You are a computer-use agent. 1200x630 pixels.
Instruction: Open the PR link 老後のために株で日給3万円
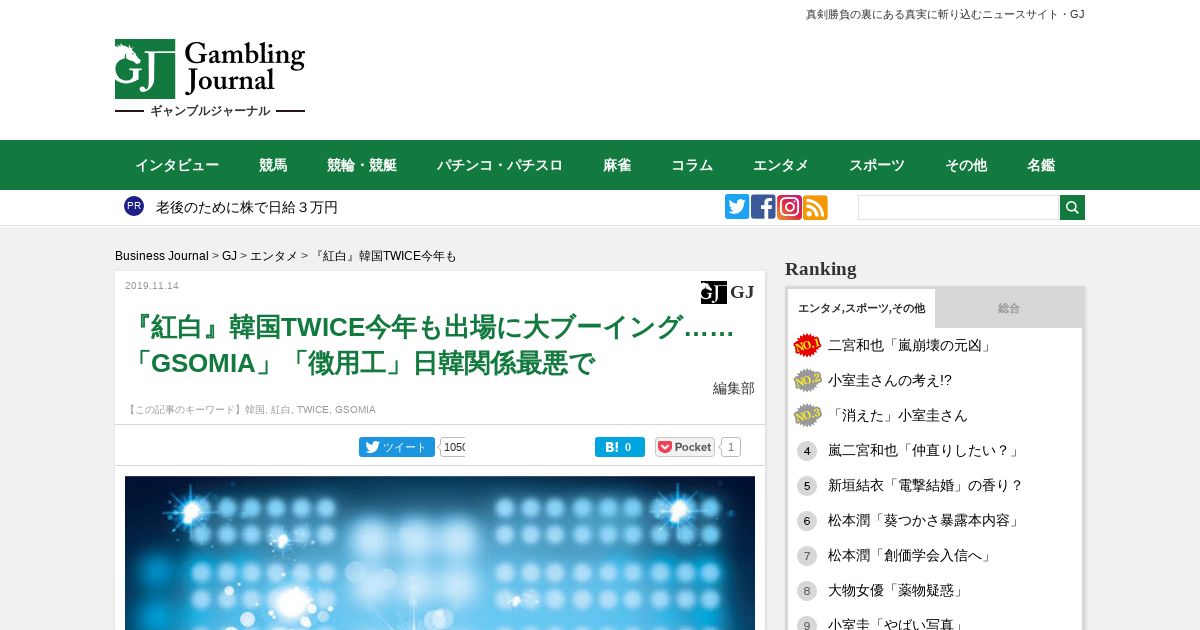[247, 207]
